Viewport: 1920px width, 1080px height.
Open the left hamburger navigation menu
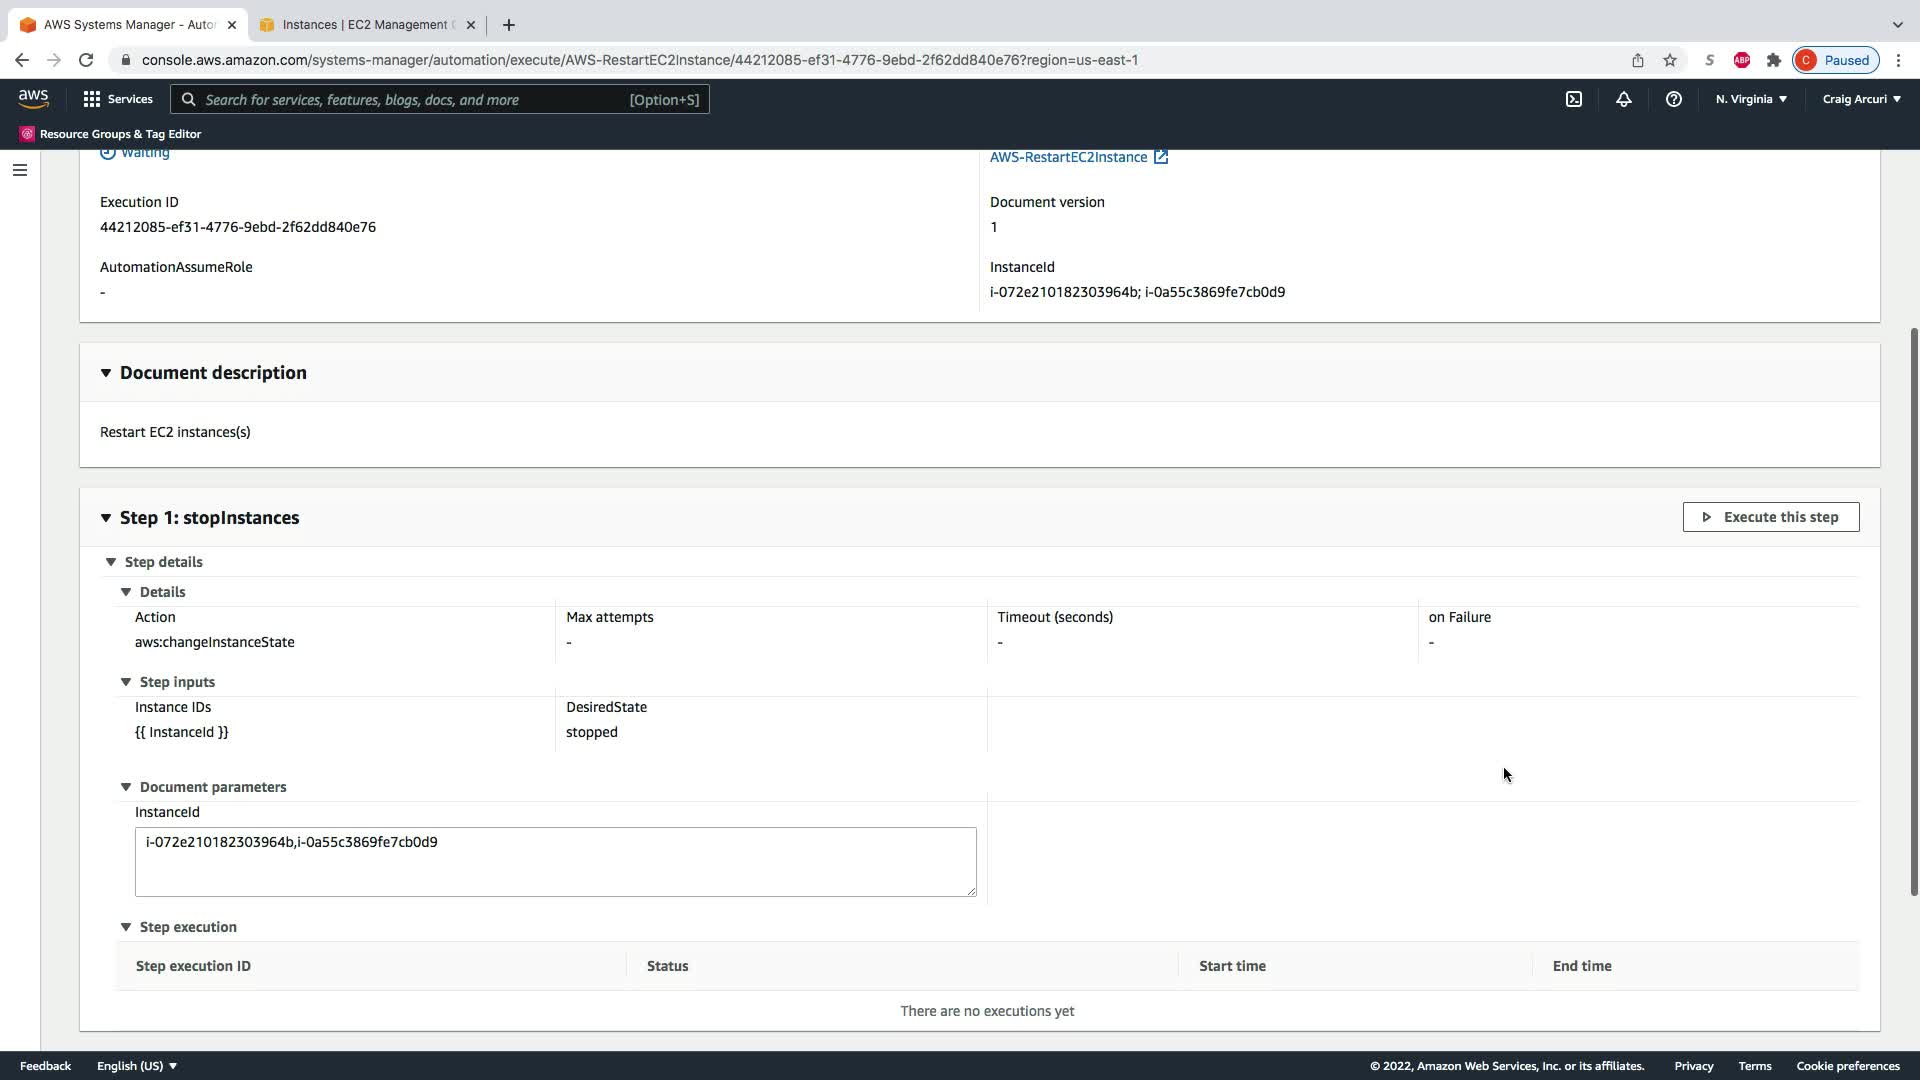click(x=19, y=170)
